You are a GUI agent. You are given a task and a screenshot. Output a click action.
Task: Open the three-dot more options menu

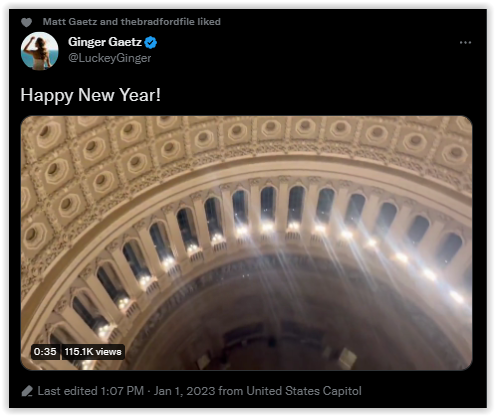point(465,43)
